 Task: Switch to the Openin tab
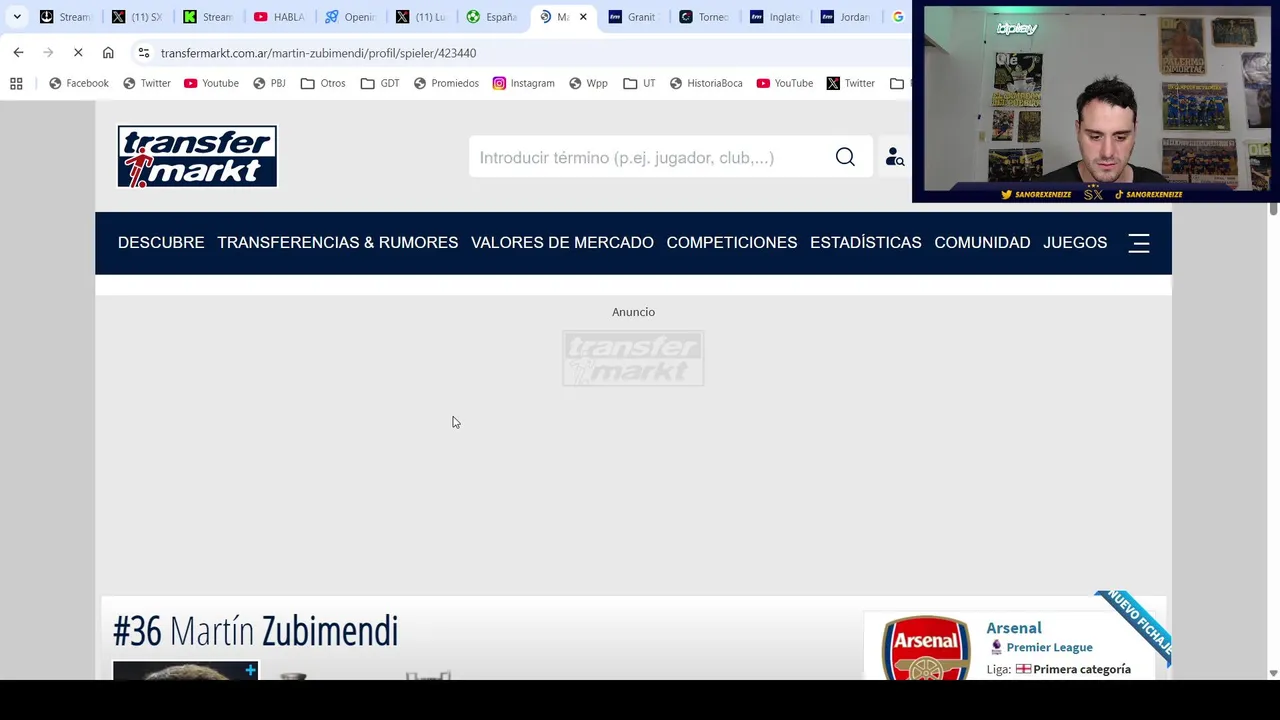tap(351, 17)
